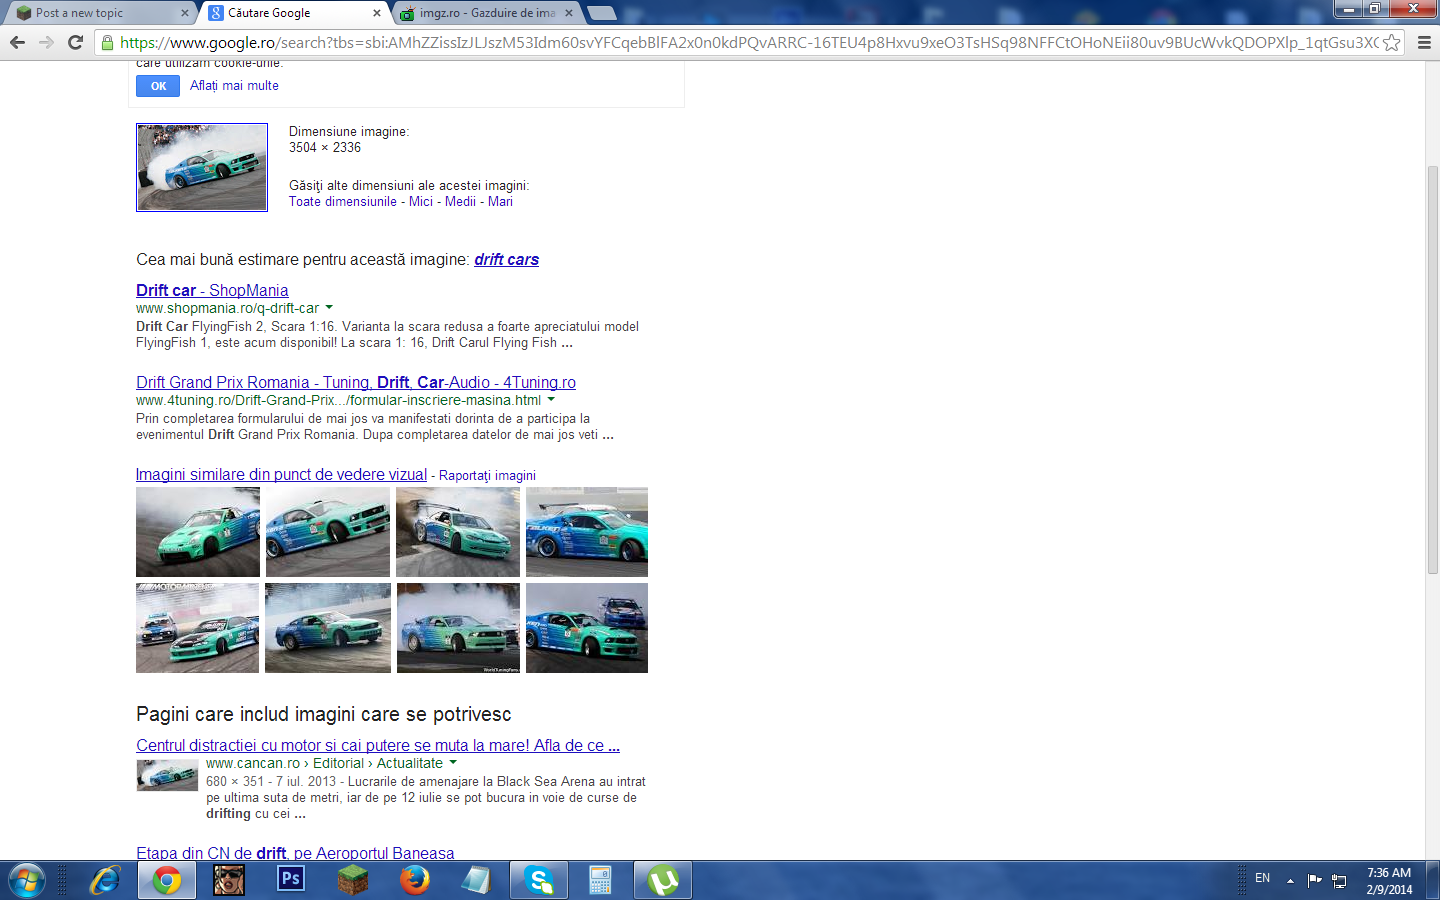Expand 4tuning.ro result options arrow
The width and height of the screenshot is (1440, 900).
coord(551,400)
